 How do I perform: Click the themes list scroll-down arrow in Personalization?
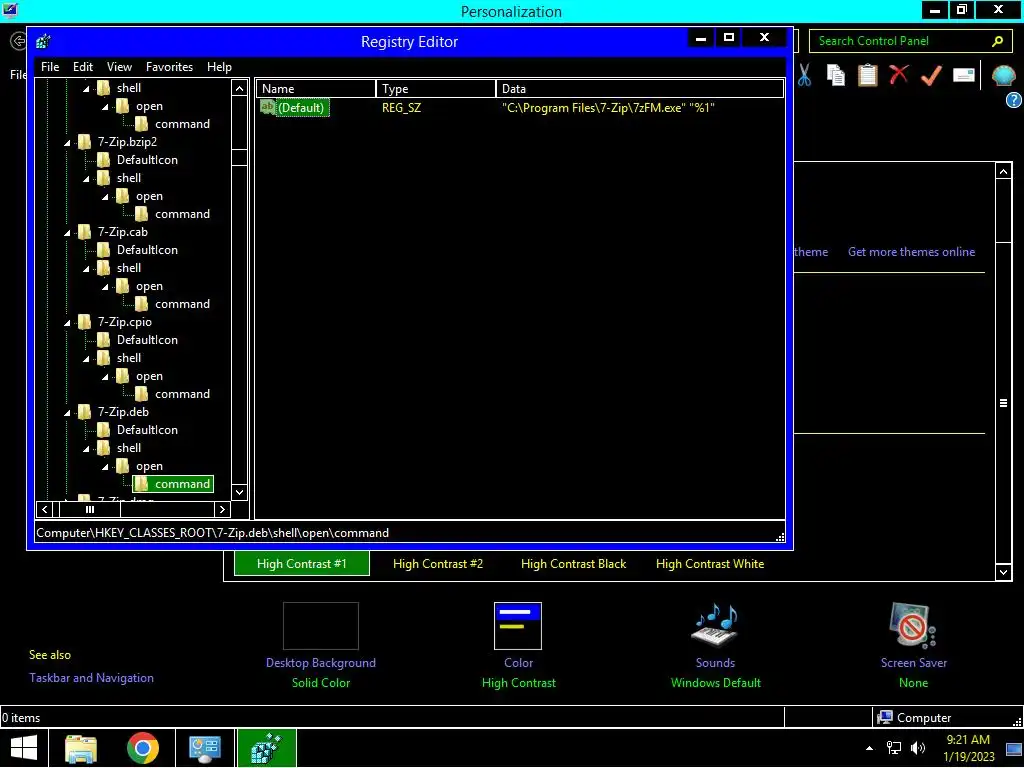(x=1004, y=573)
